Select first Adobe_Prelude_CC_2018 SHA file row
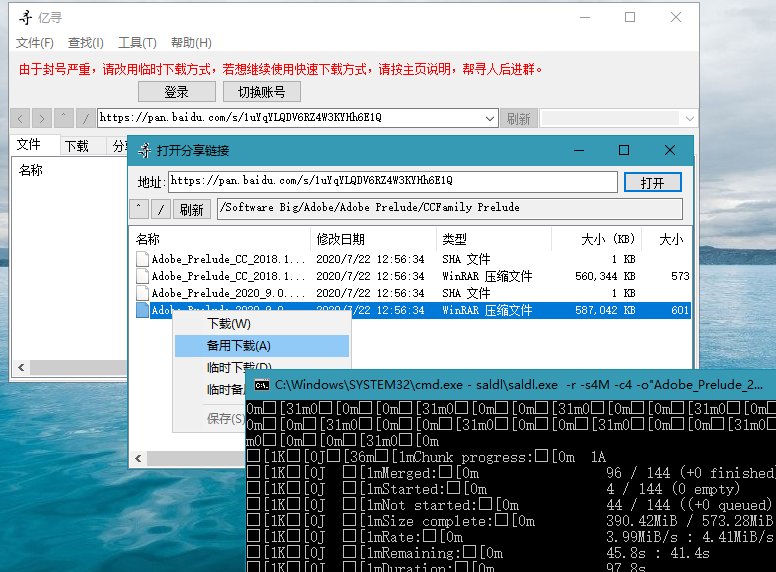The width and height of the screenshot is (776, 572). pyautogui.click(x=412, y=259)
